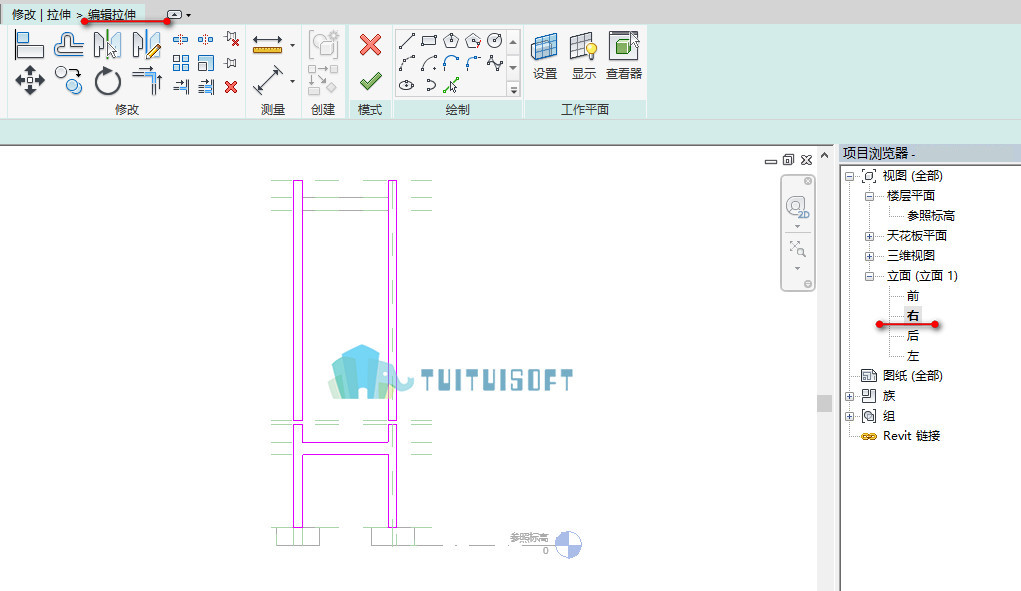Click the Set work plane (设置) button
Viewport: 1021px width, 591px height.
point(544,56)
